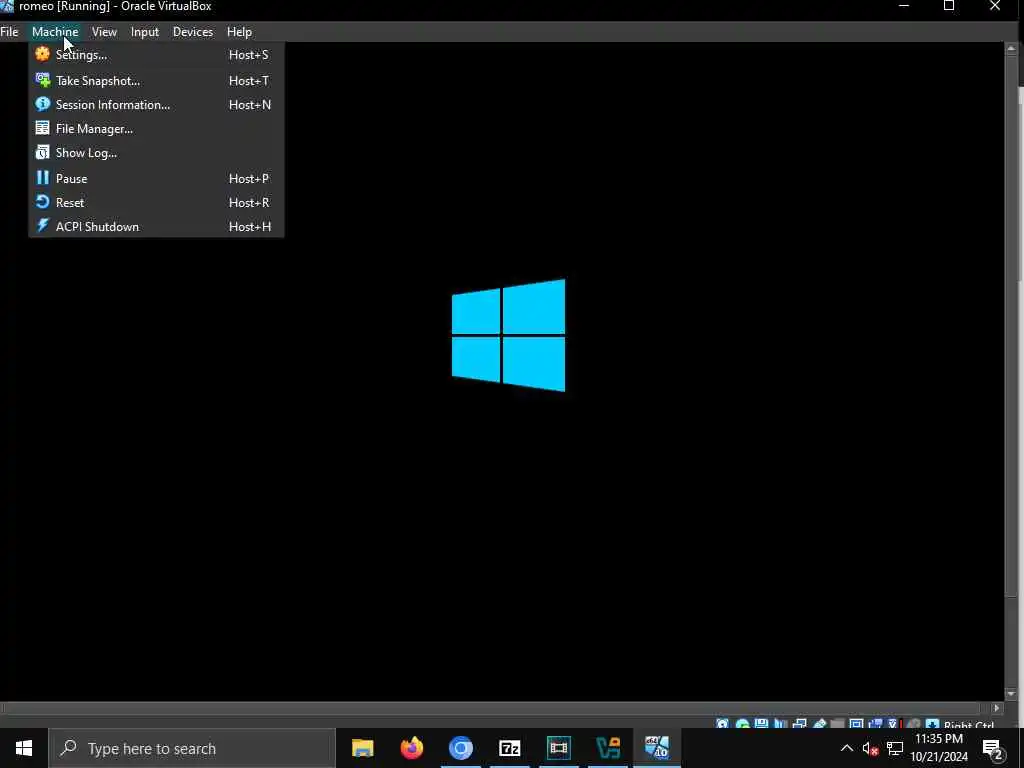Click the USB status bar icon
Viewport: 1024px width, 768px height.
tap(820, 724)
